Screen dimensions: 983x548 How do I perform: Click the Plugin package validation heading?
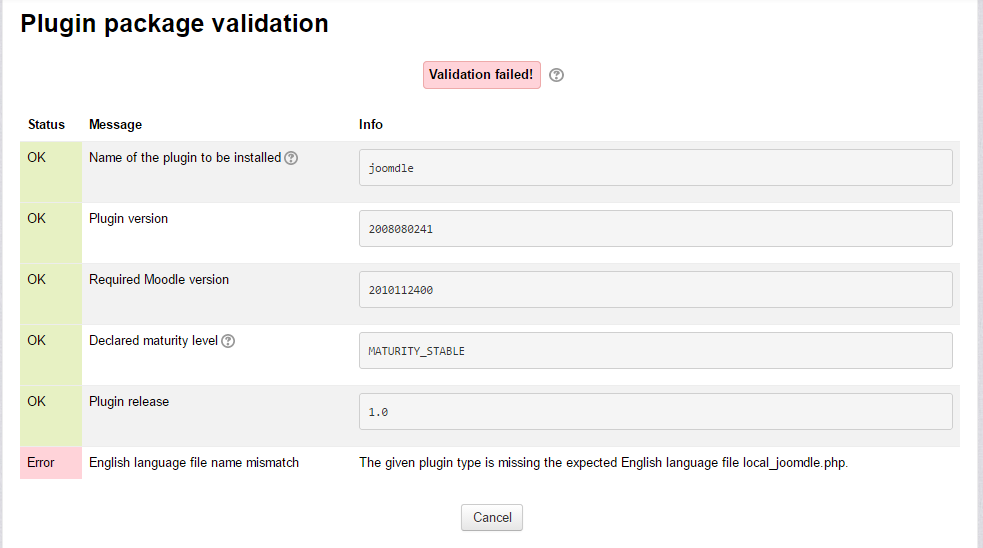click(175, 24)
